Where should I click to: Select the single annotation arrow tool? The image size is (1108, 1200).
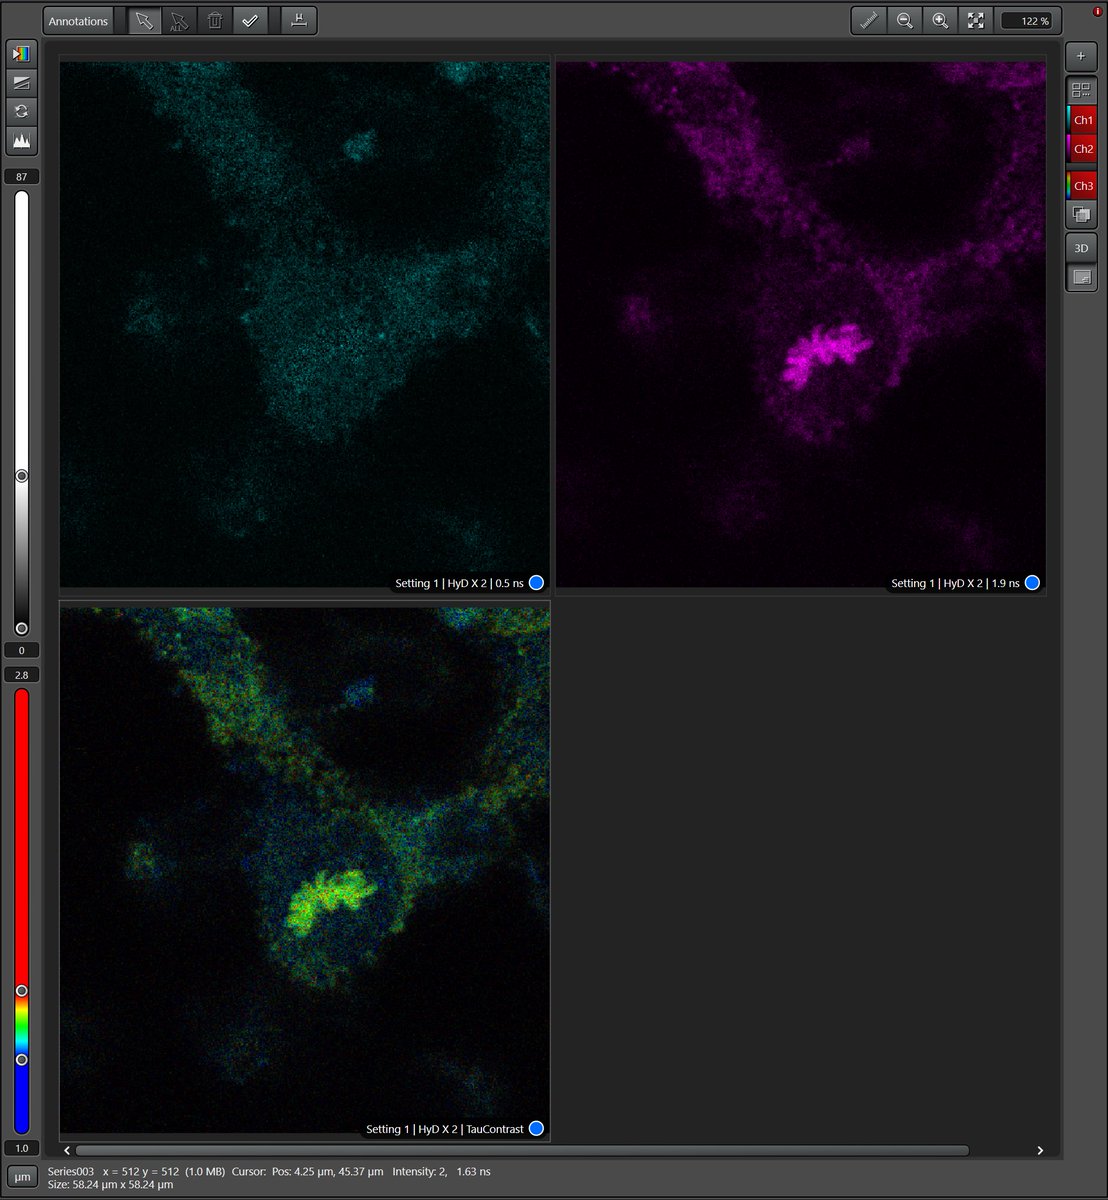(144, 20)
